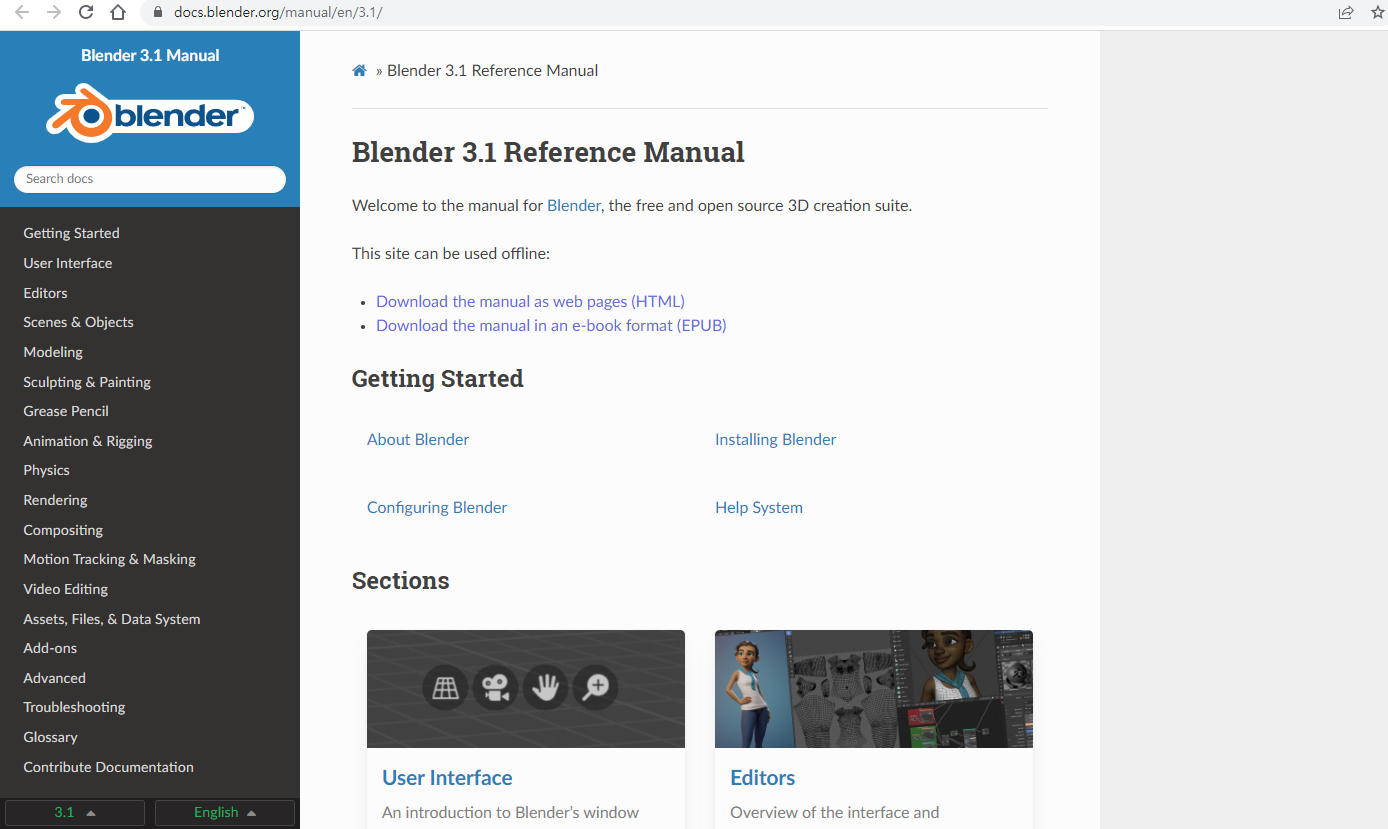
Task: Follow the Blender link in welcome text
Action: [574, 206]
